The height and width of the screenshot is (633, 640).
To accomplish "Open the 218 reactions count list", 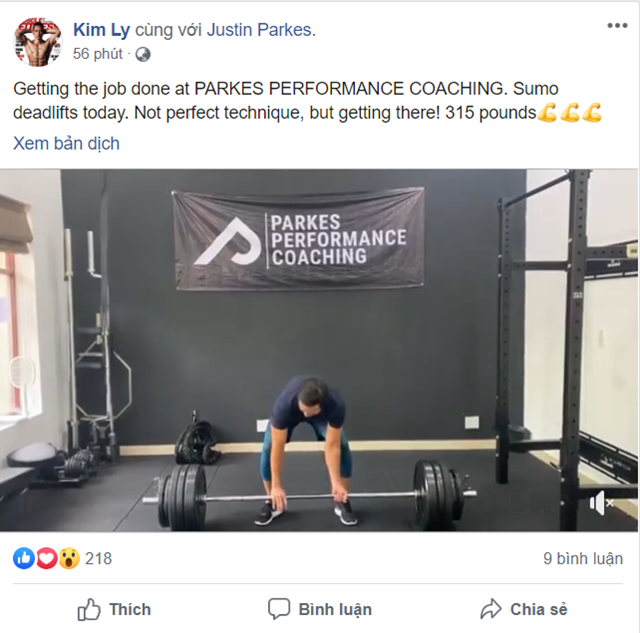I will click(98, 558).
